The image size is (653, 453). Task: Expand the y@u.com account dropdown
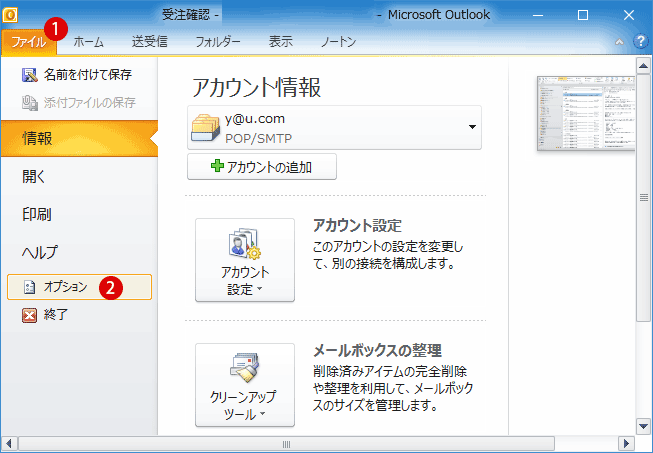472,127
